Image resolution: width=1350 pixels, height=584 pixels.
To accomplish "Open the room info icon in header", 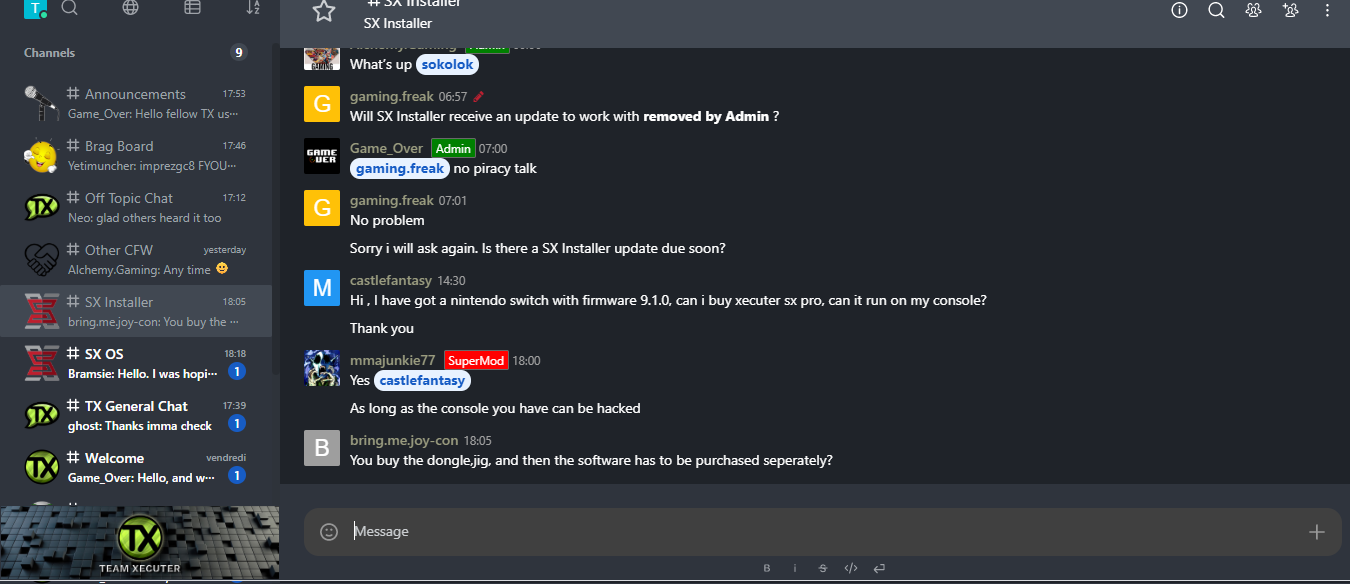I will 1179,10.
